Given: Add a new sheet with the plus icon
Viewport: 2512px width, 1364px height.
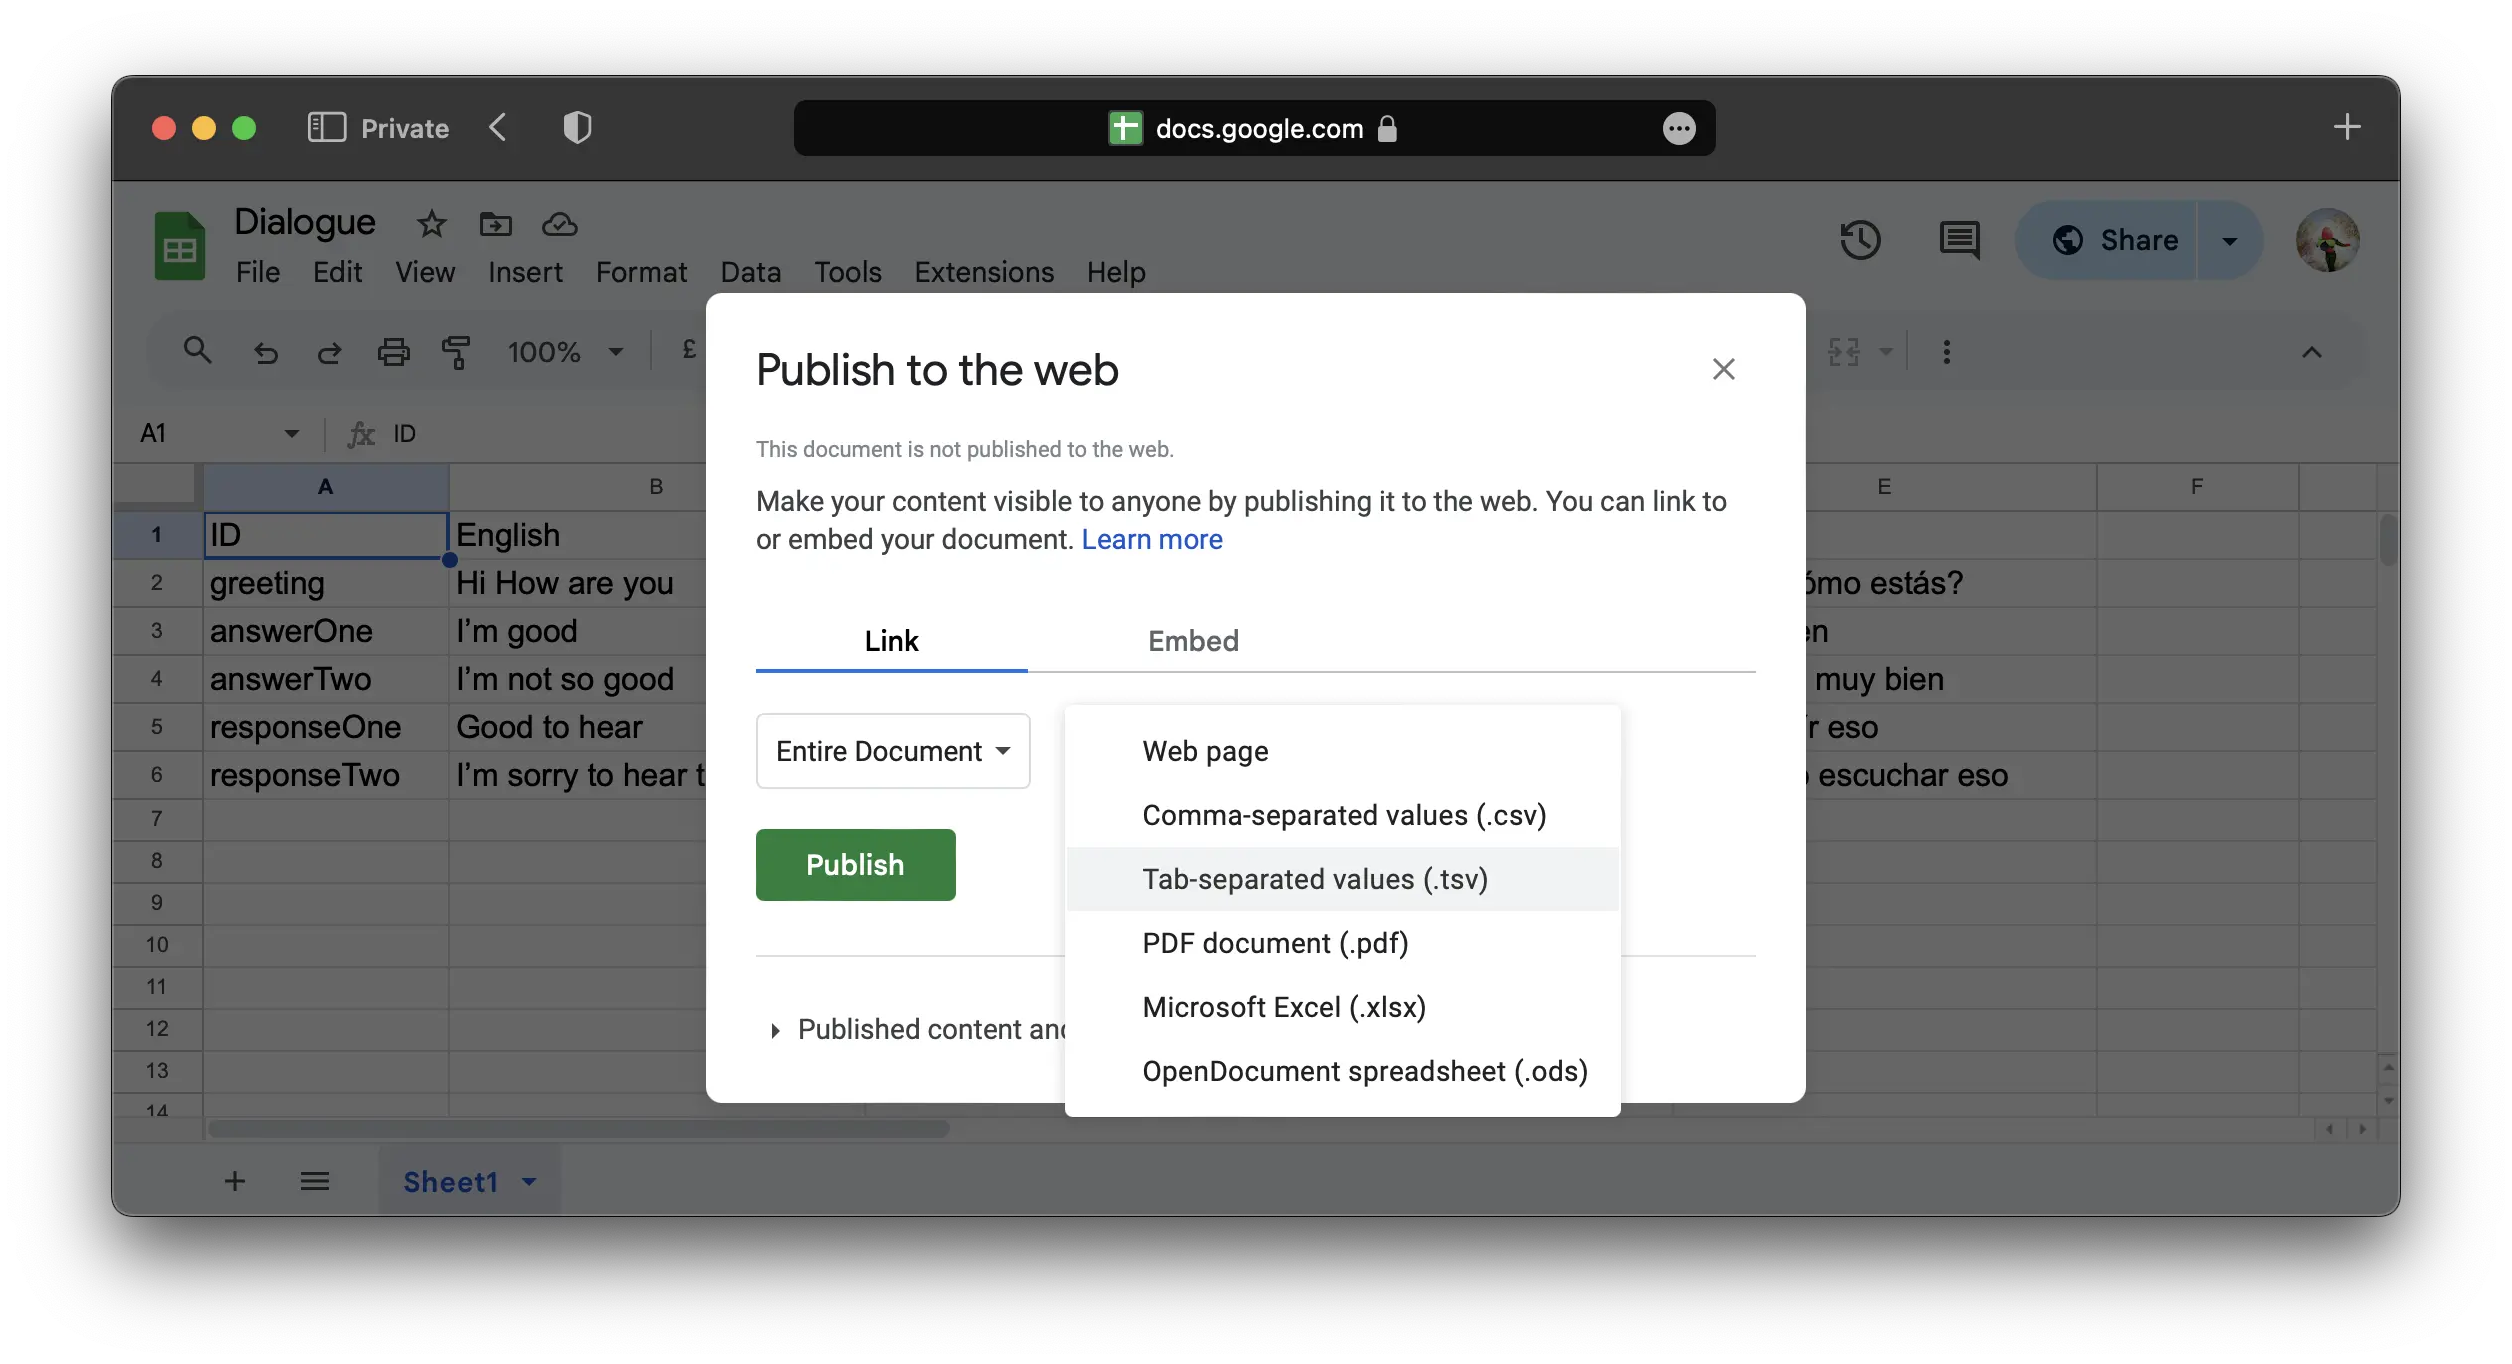Looking at the screenshot, I should pos(235,1181).
